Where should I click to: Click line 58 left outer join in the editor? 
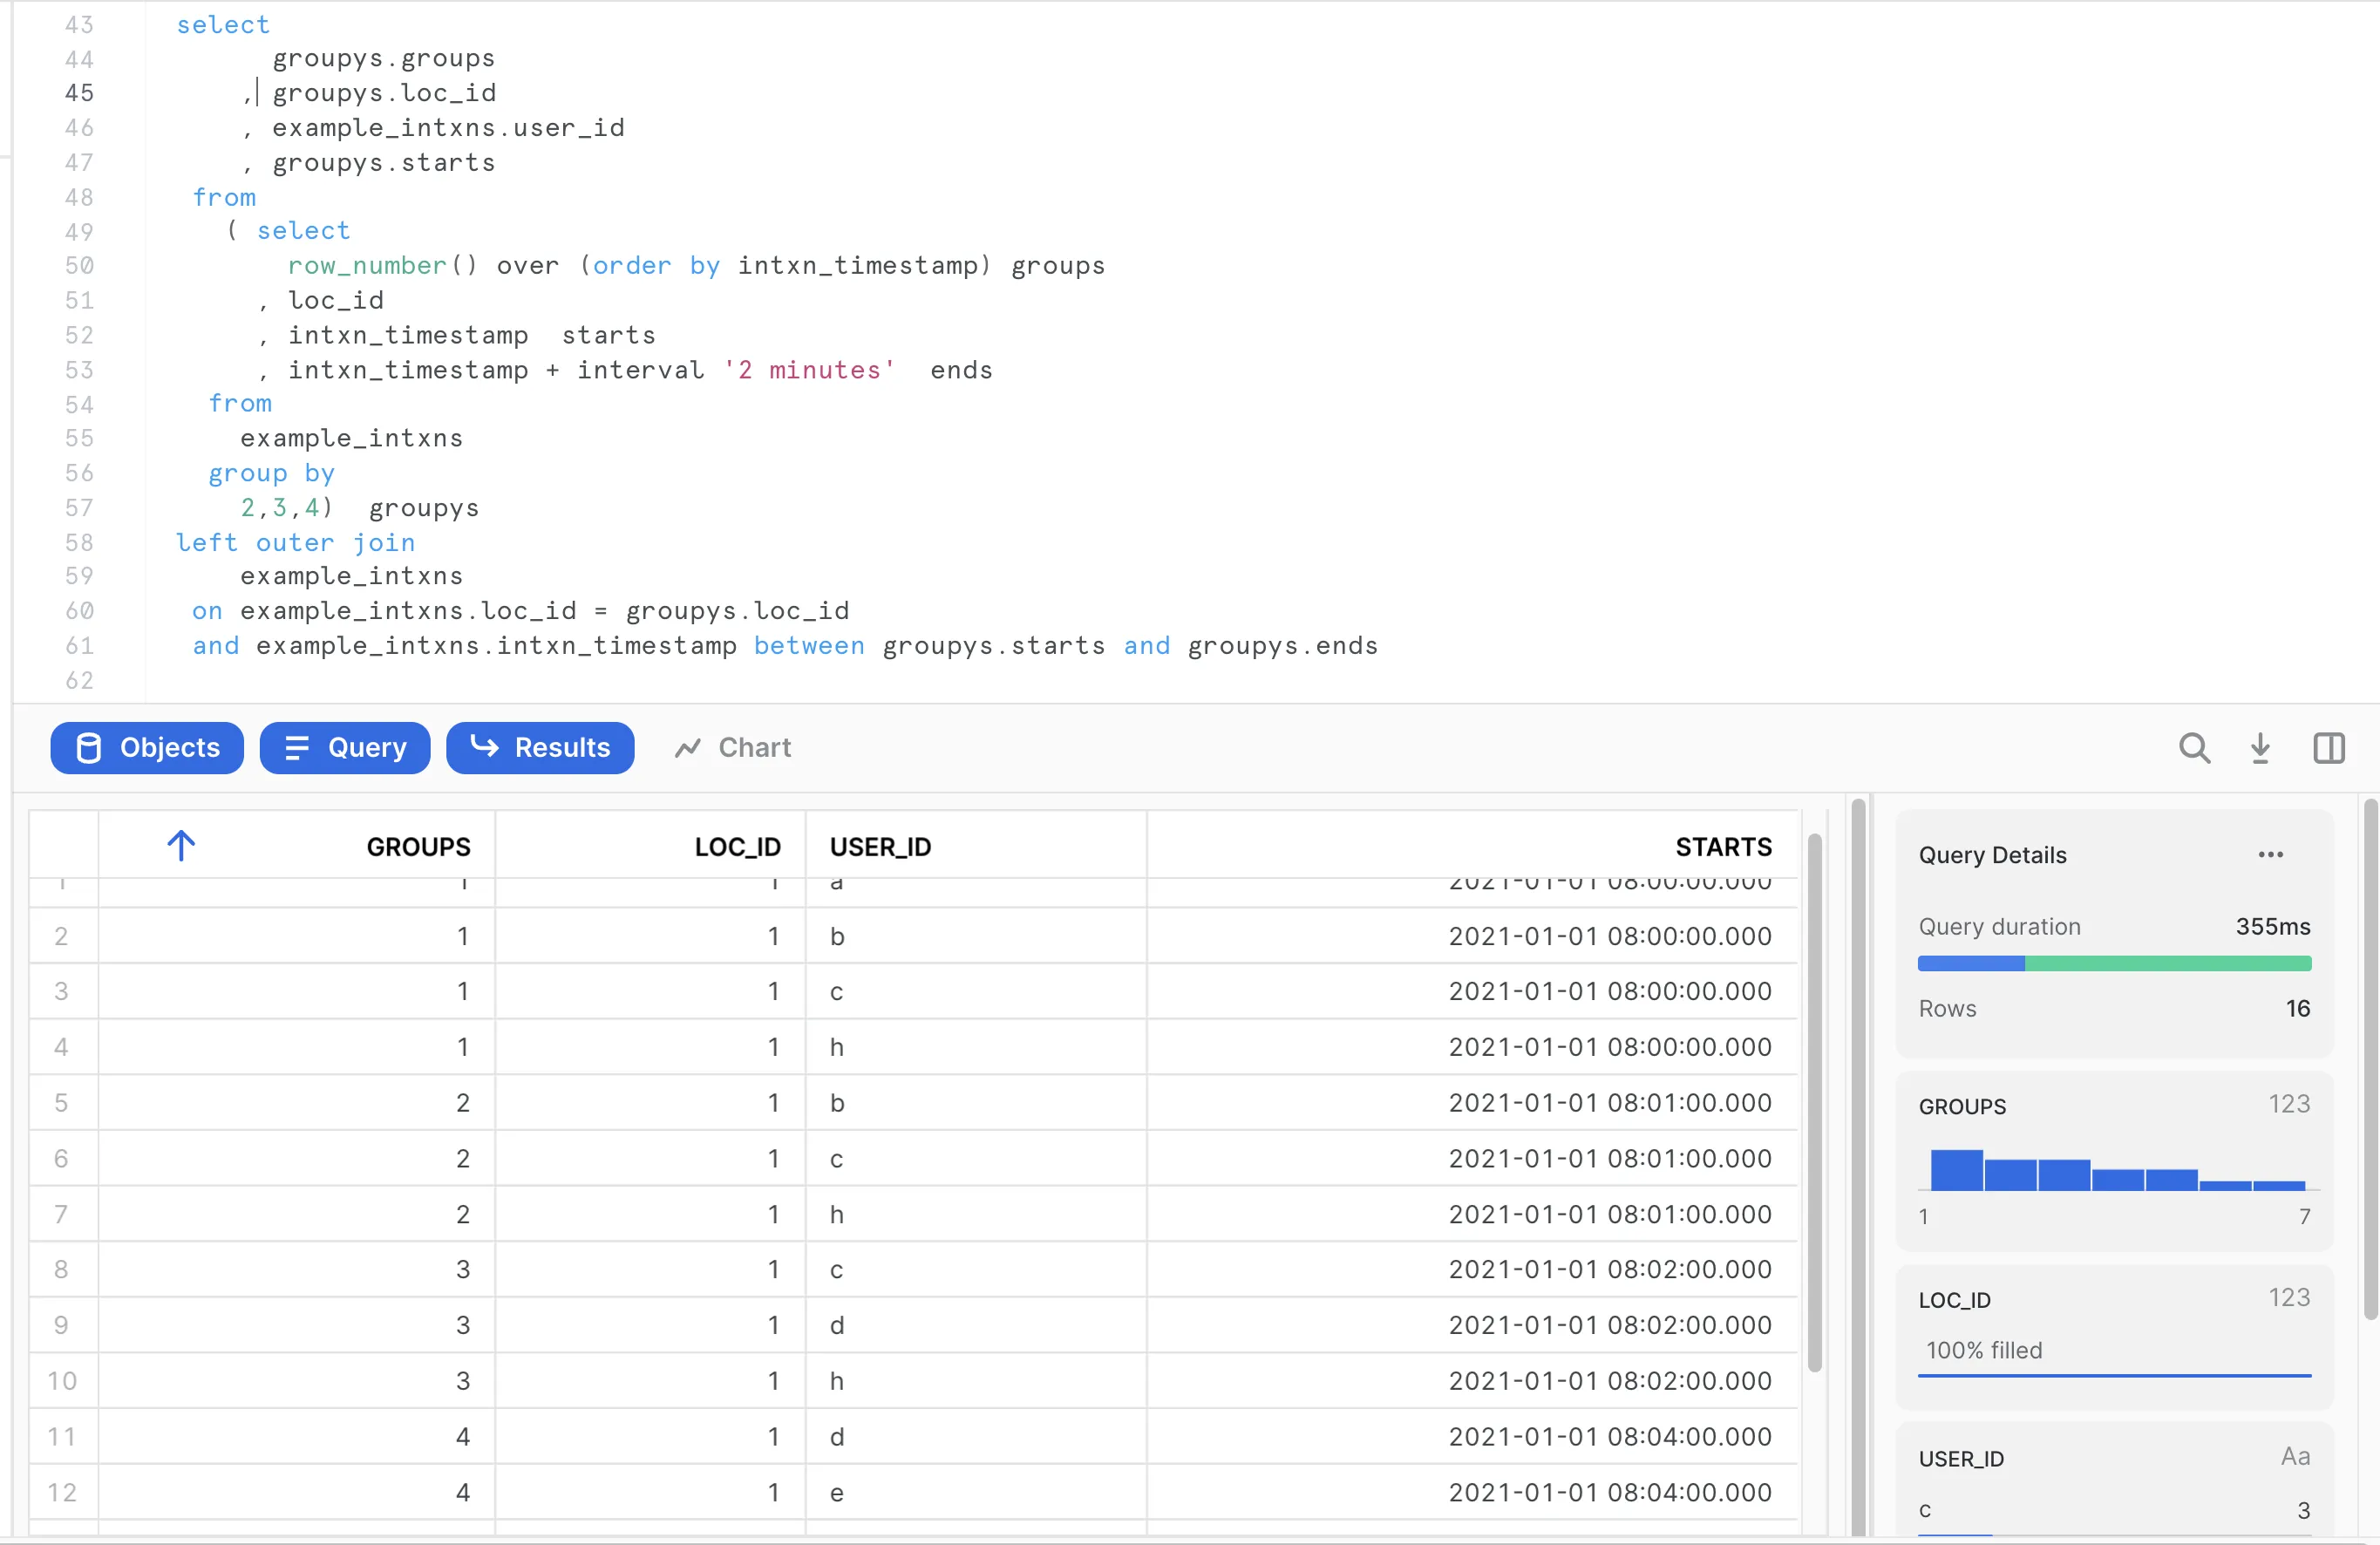[295, 543]
